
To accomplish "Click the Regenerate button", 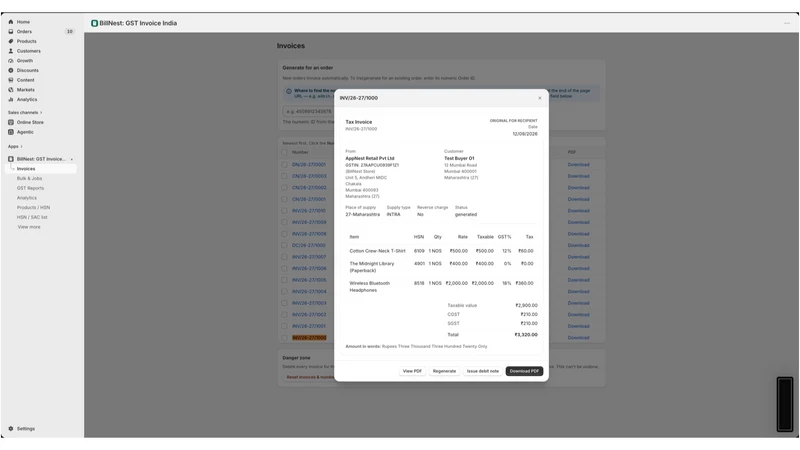I will pyautogui.click(x=444, y=371).
